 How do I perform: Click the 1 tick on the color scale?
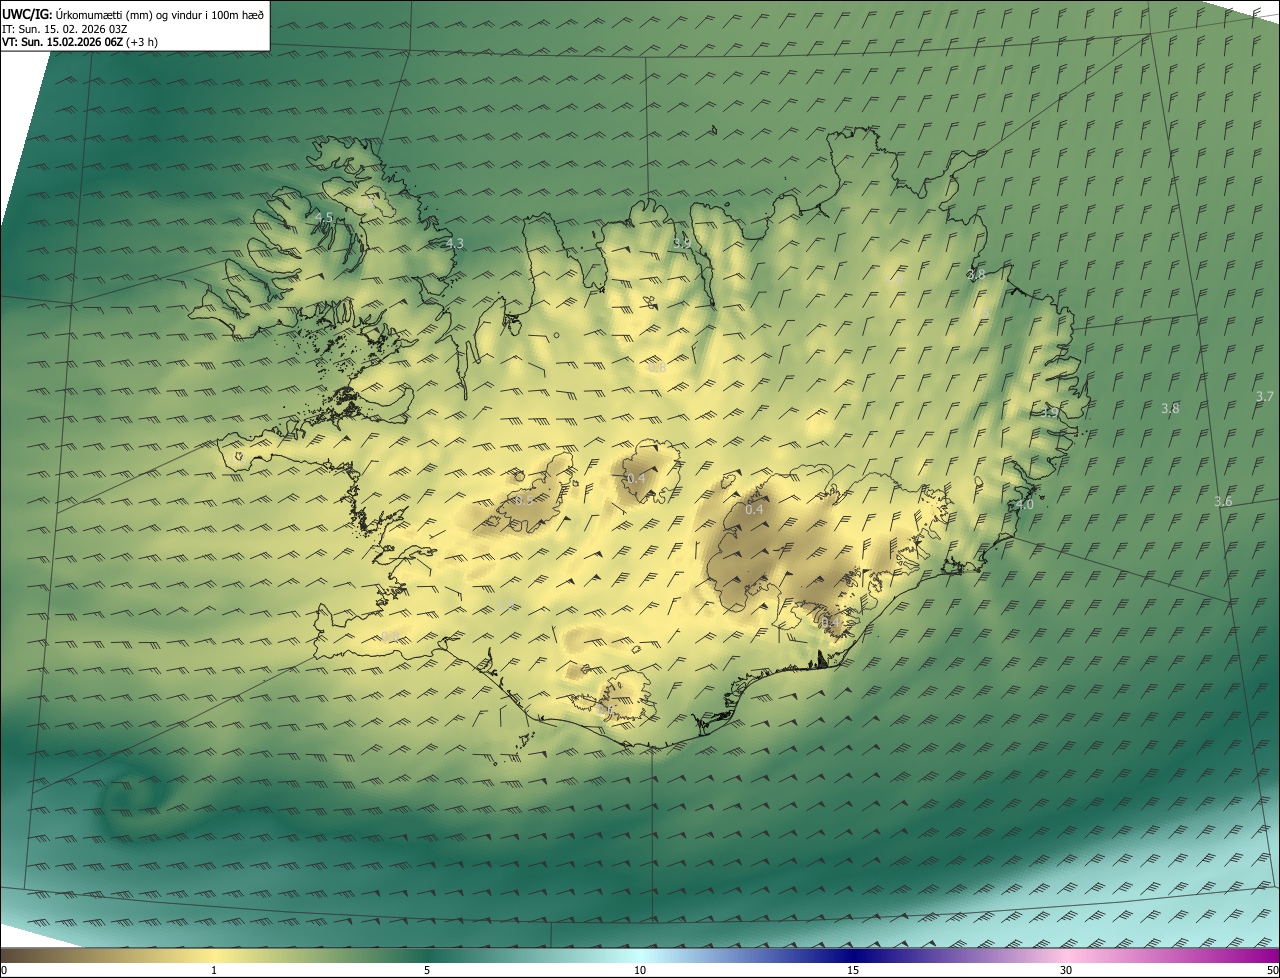pos(214,970)
